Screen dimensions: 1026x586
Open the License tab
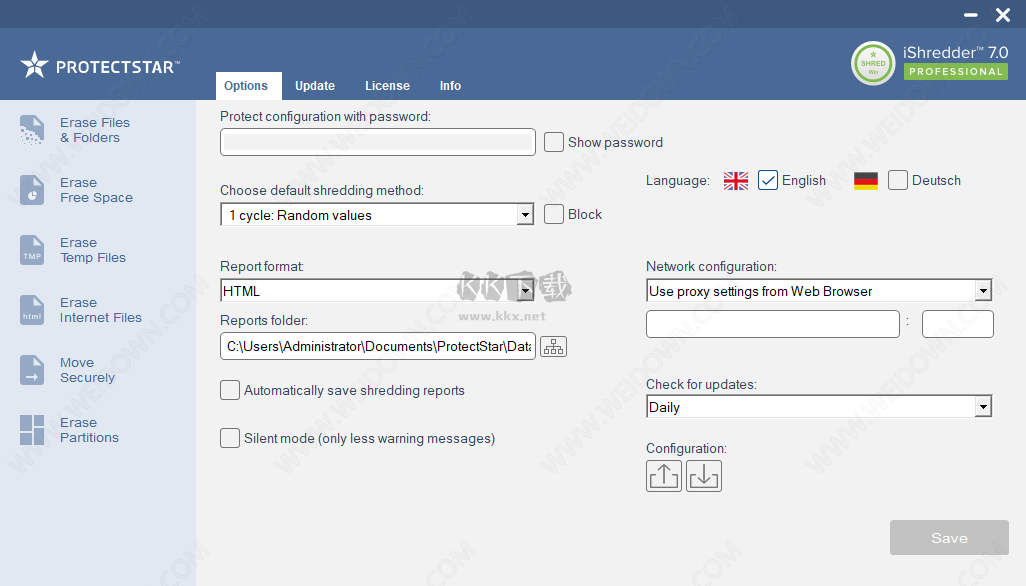point(387,86)
